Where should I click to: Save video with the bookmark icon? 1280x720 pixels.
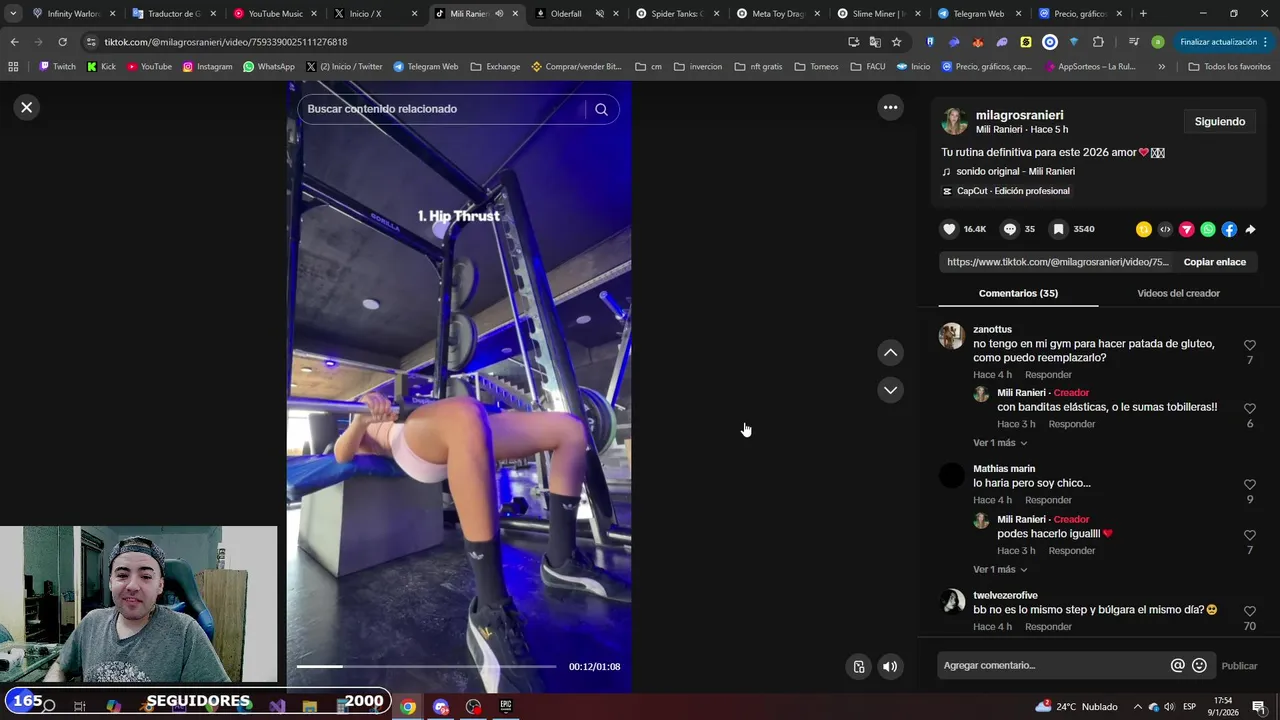(1058, 229)
